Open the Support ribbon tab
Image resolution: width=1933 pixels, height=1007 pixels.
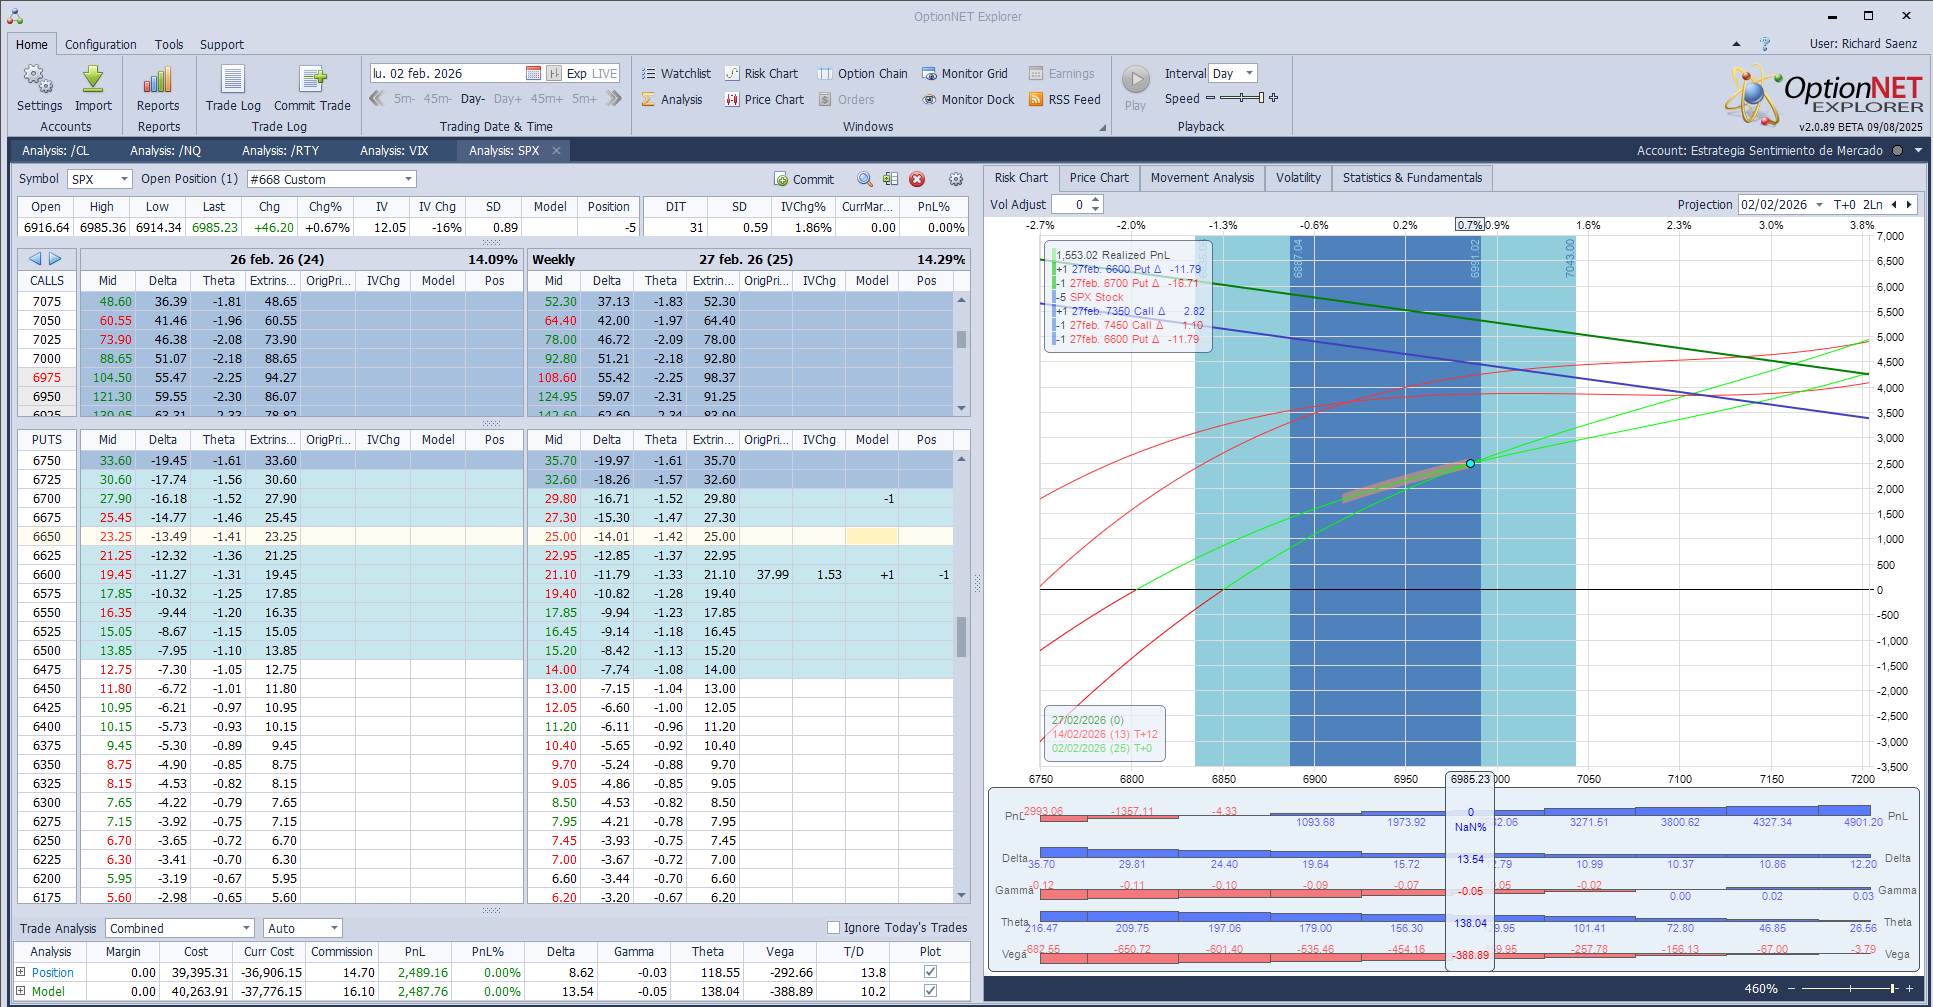click(222, 44)
